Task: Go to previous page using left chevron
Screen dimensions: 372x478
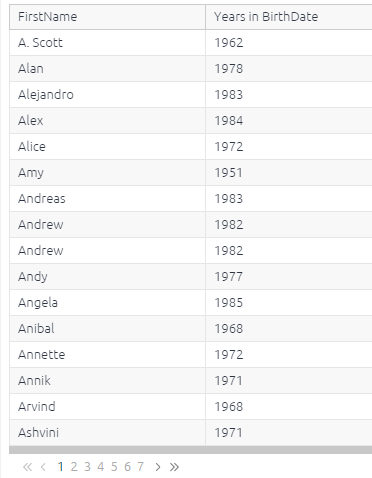Action: (x=43, y=467)
